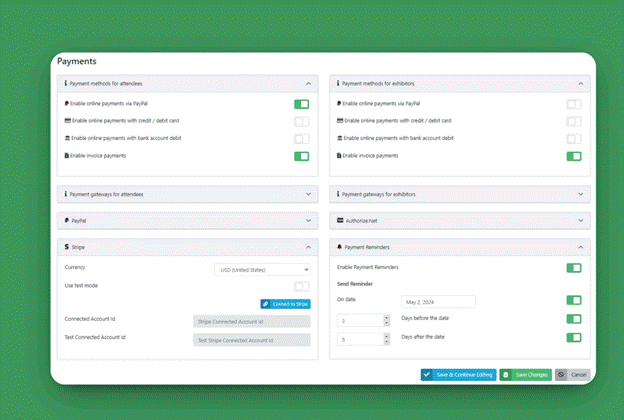Click the On date field showing May 2, 2024
624x420 pixels.
(x=437, y=301)
